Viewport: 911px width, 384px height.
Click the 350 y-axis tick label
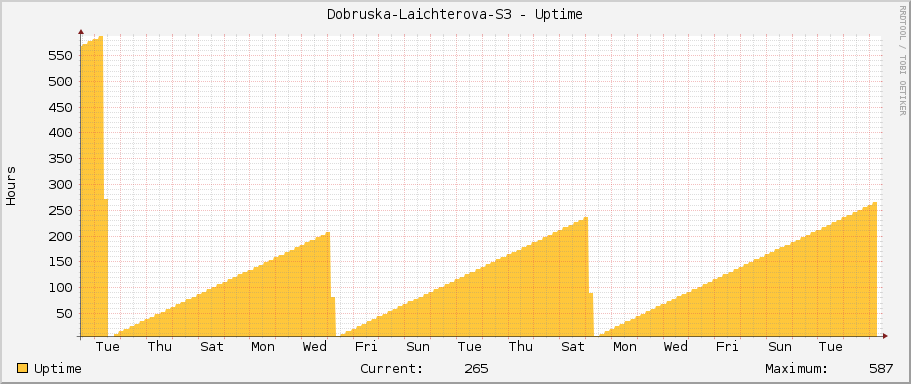coord(60,159)
